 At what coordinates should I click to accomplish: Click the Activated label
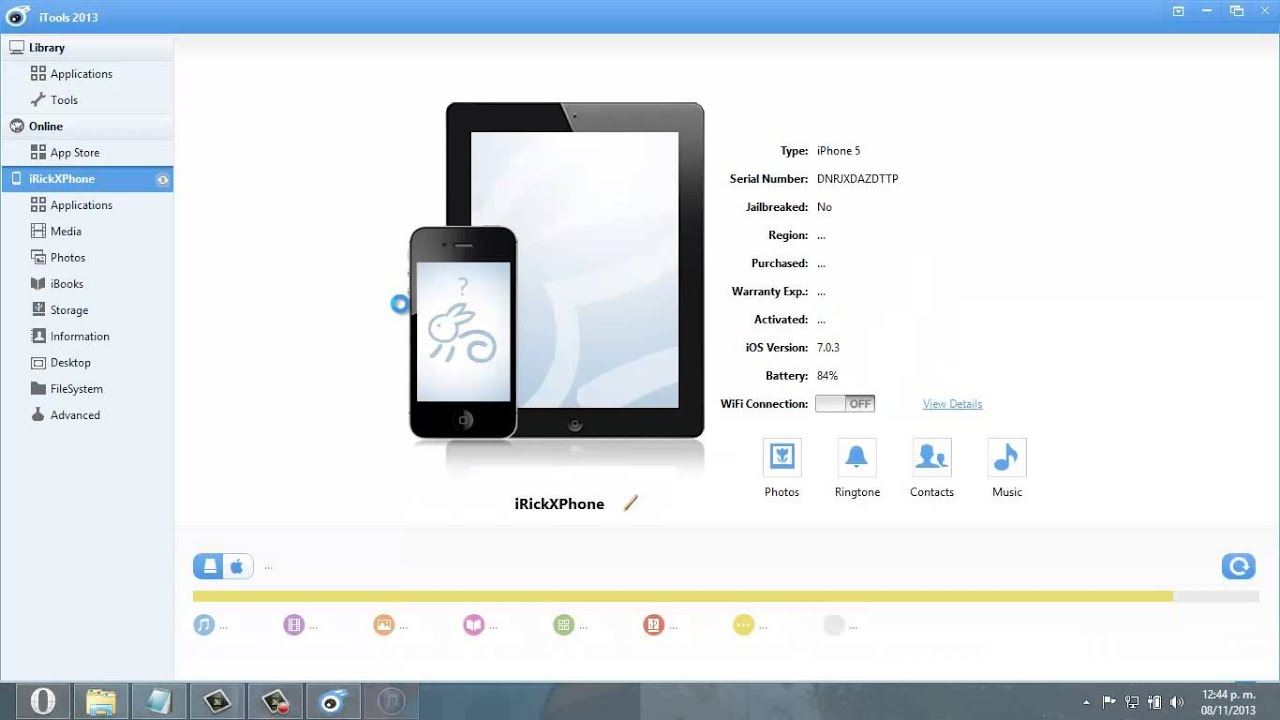coord(781,320)
